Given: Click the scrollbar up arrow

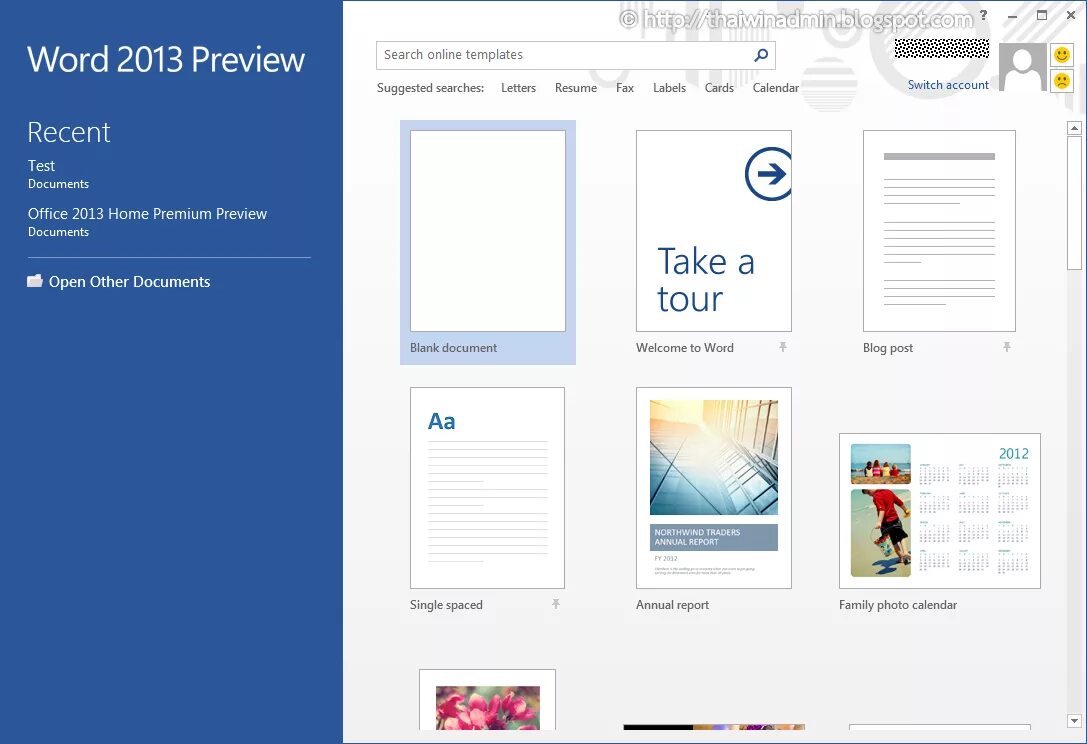Looking at the screenshot, I should [1075, 127].
